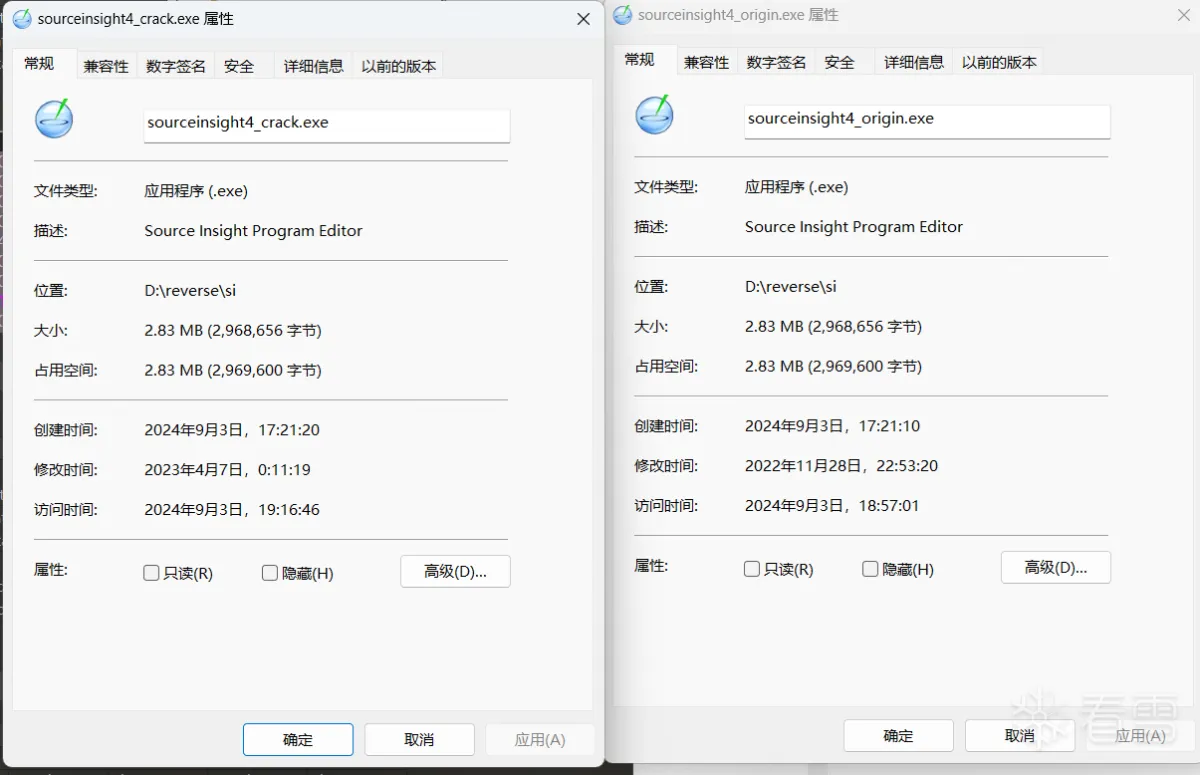
Task: Toggle 只读(R) checkbox in origin.exe window
Action: tap(752, 569)
